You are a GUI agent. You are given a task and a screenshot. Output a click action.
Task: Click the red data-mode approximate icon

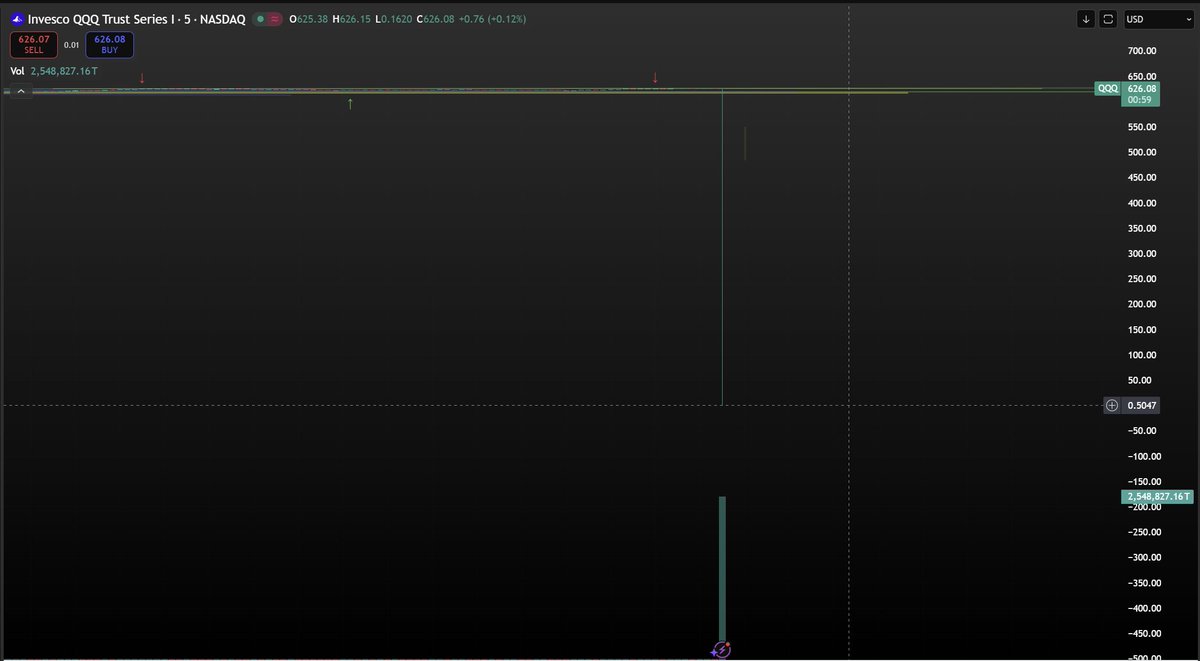click(273, 19)
